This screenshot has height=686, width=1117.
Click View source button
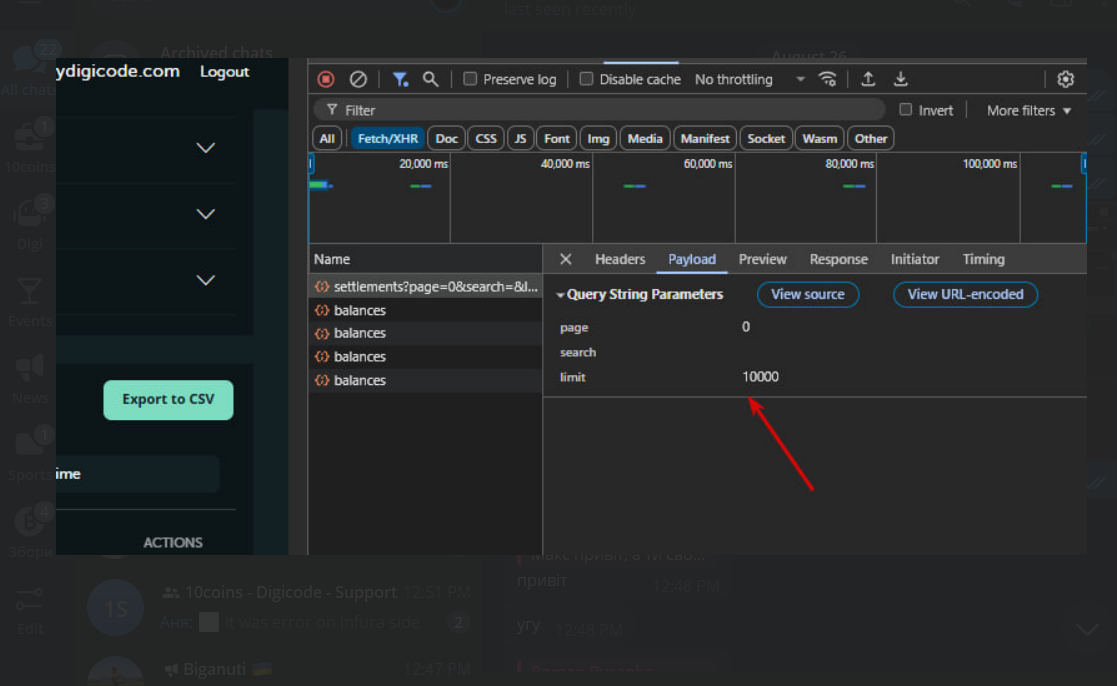pyautogui.click(x=808, y=294)
